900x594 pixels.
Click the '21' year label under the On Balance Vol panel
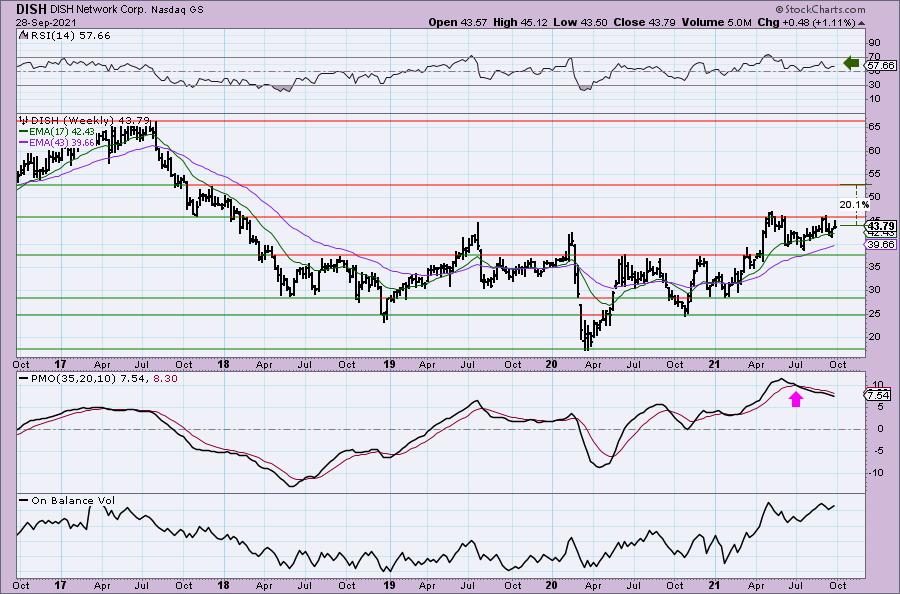713,585
